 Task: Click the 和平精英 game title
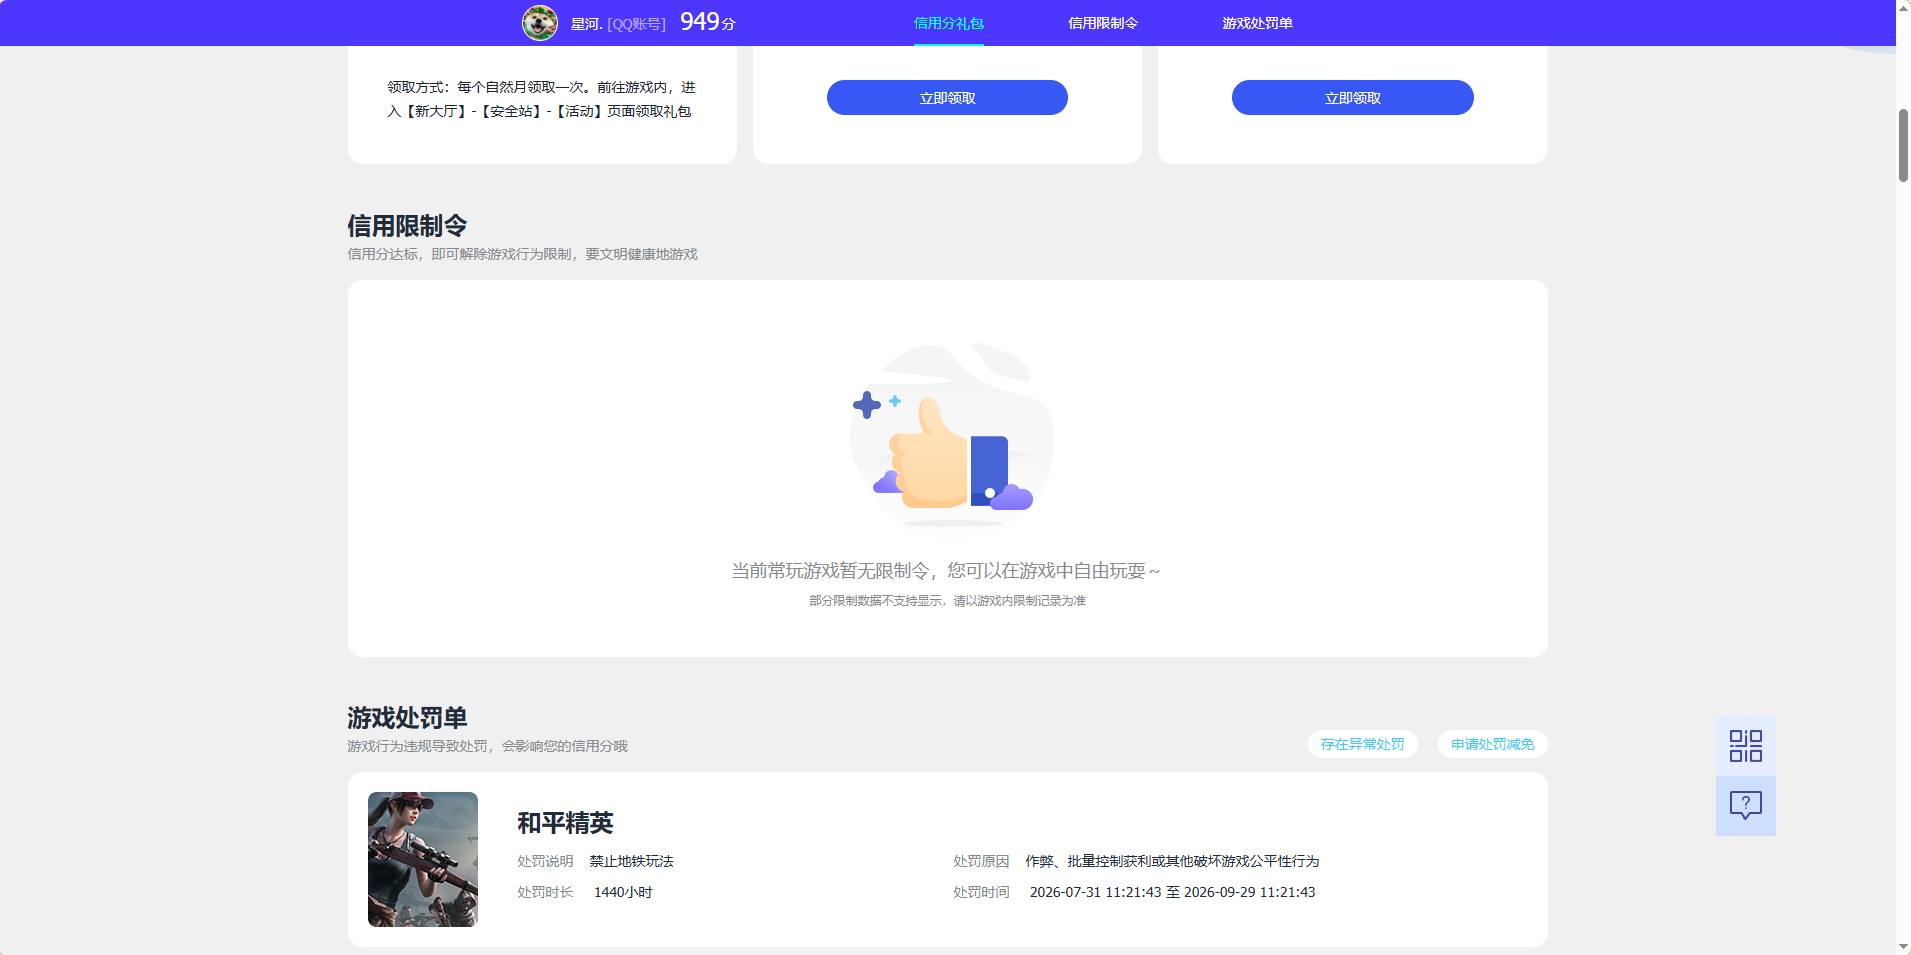coord(565,823)
